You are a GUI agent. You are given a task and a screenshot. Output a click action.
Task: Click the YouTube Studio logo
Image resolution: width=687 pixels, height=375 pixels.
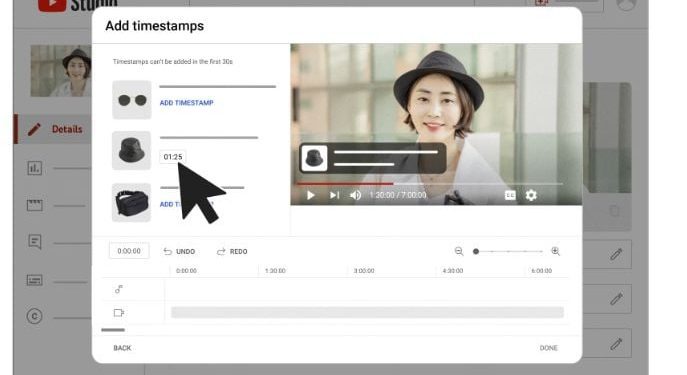tap(78, 5)
